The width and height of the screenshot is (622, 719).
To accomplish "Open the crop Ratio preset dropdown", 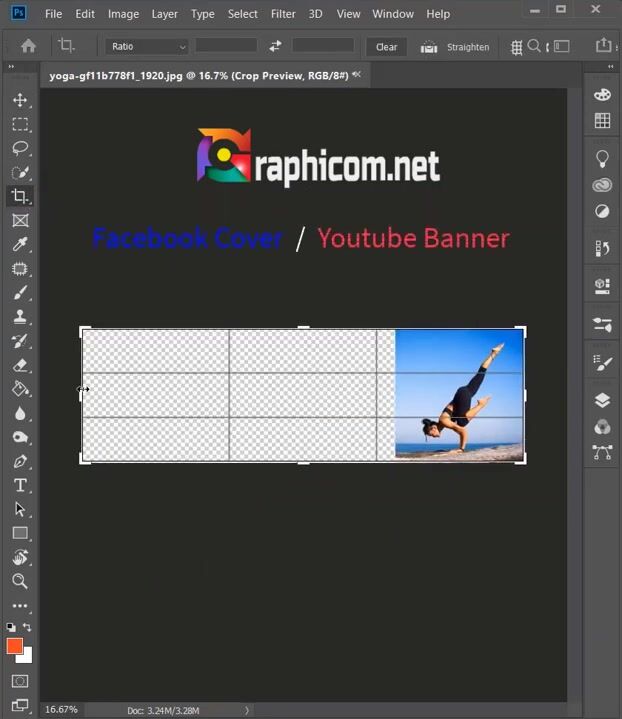I will (x=147, y=47).
